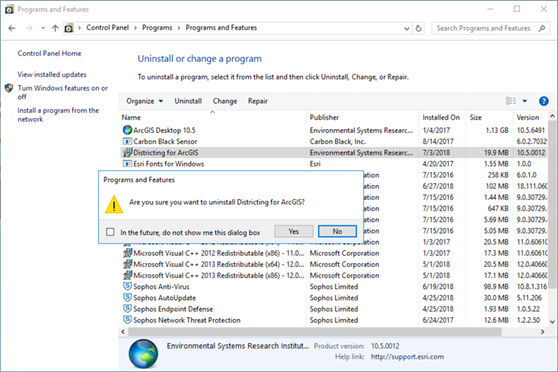Click Repair in the toolbar
The width and height of the screenshot is (558, 372).
pos(258,101)
